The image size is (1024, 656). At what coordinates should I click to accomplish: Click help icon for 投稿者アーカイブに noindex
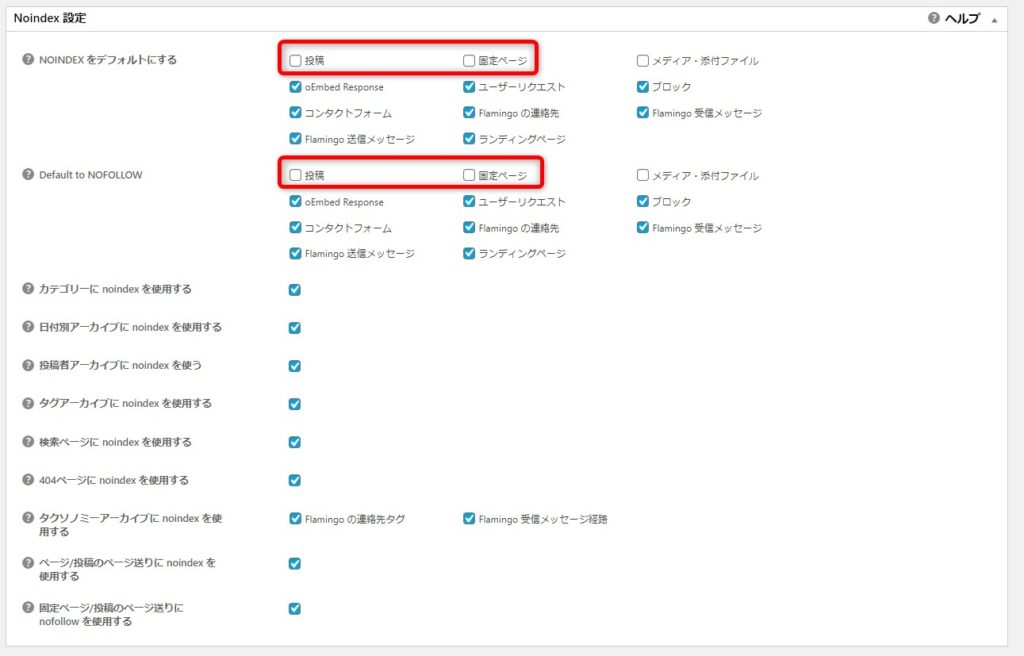(x=28, y=365)
